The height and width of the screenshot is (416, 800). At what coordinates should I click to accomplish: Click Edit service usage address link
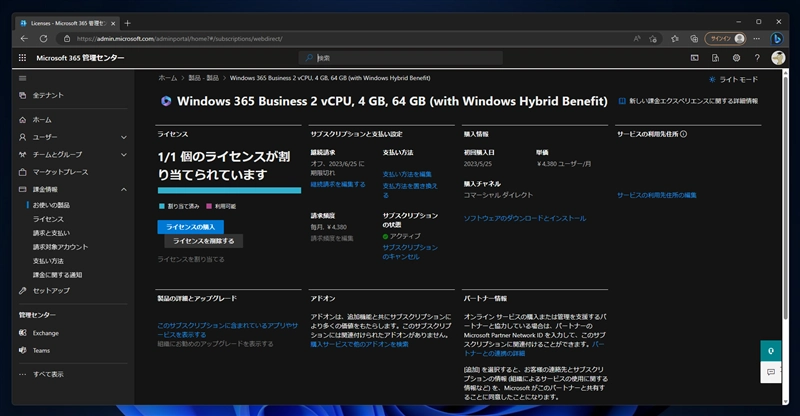click(657, 195)
